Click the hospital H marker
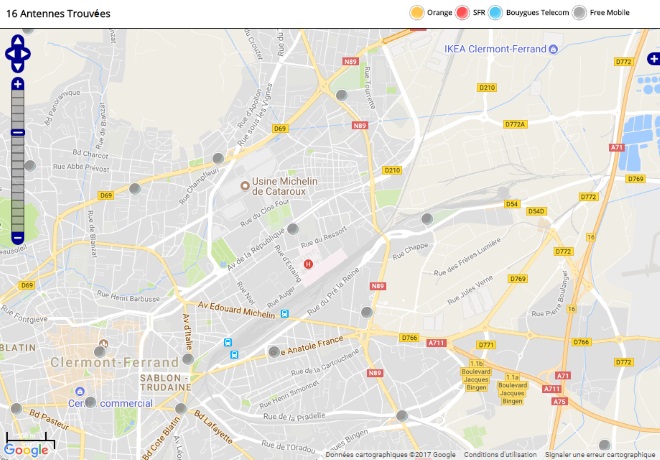660x460 pixels. [308, 264]
